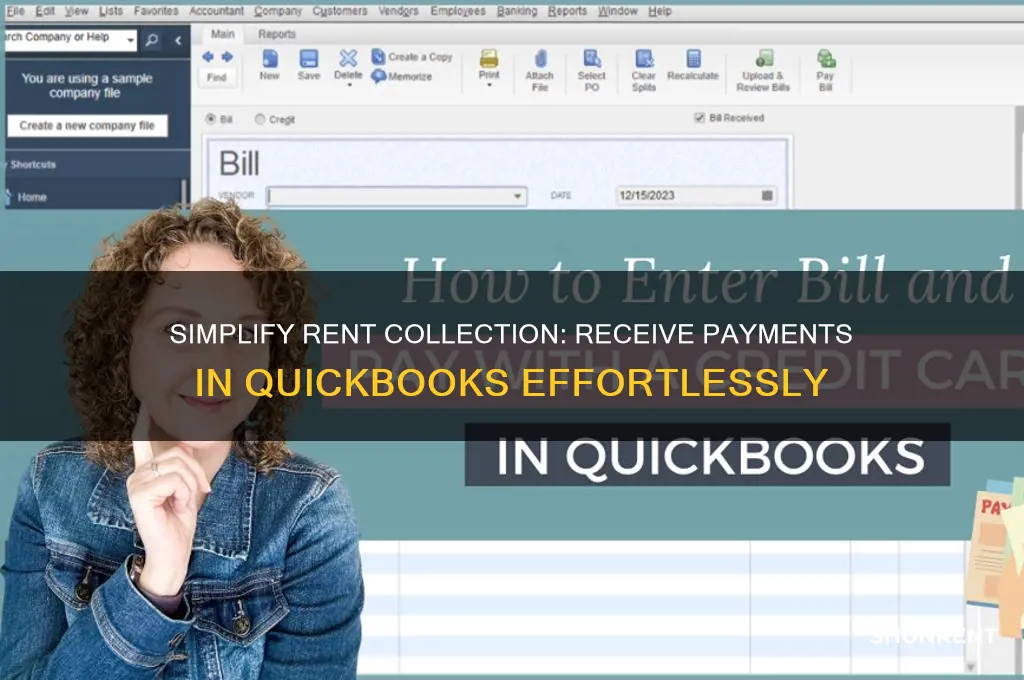Print the bill
Image resolution: width=1024 pixels, height=680 pixels.
coord(488,64)
